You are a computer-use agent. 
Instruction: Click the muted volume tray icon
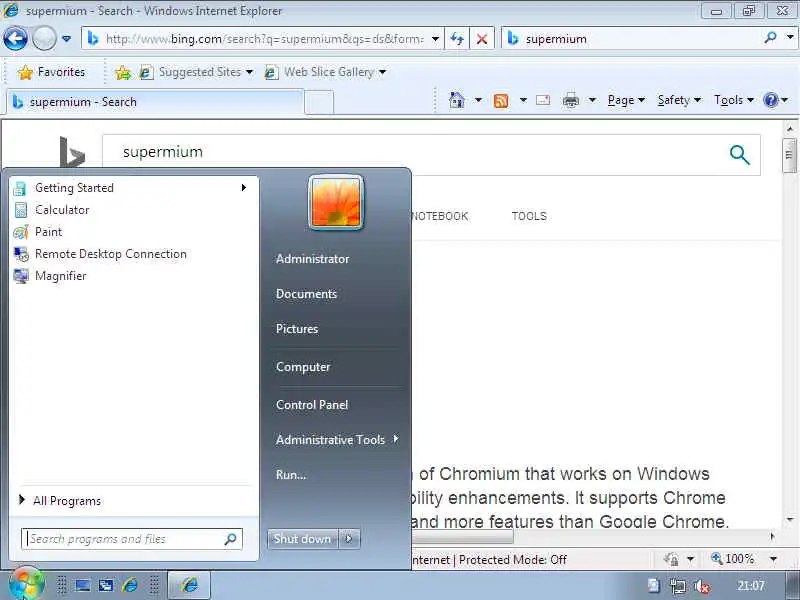702,586
